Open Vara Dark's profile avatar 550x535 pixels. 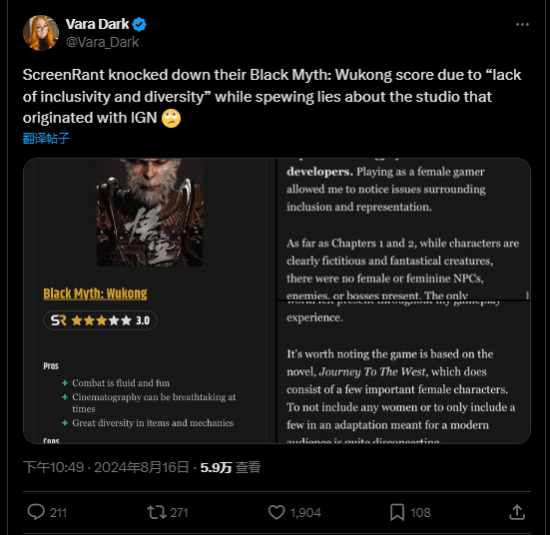tap(41, 33)
